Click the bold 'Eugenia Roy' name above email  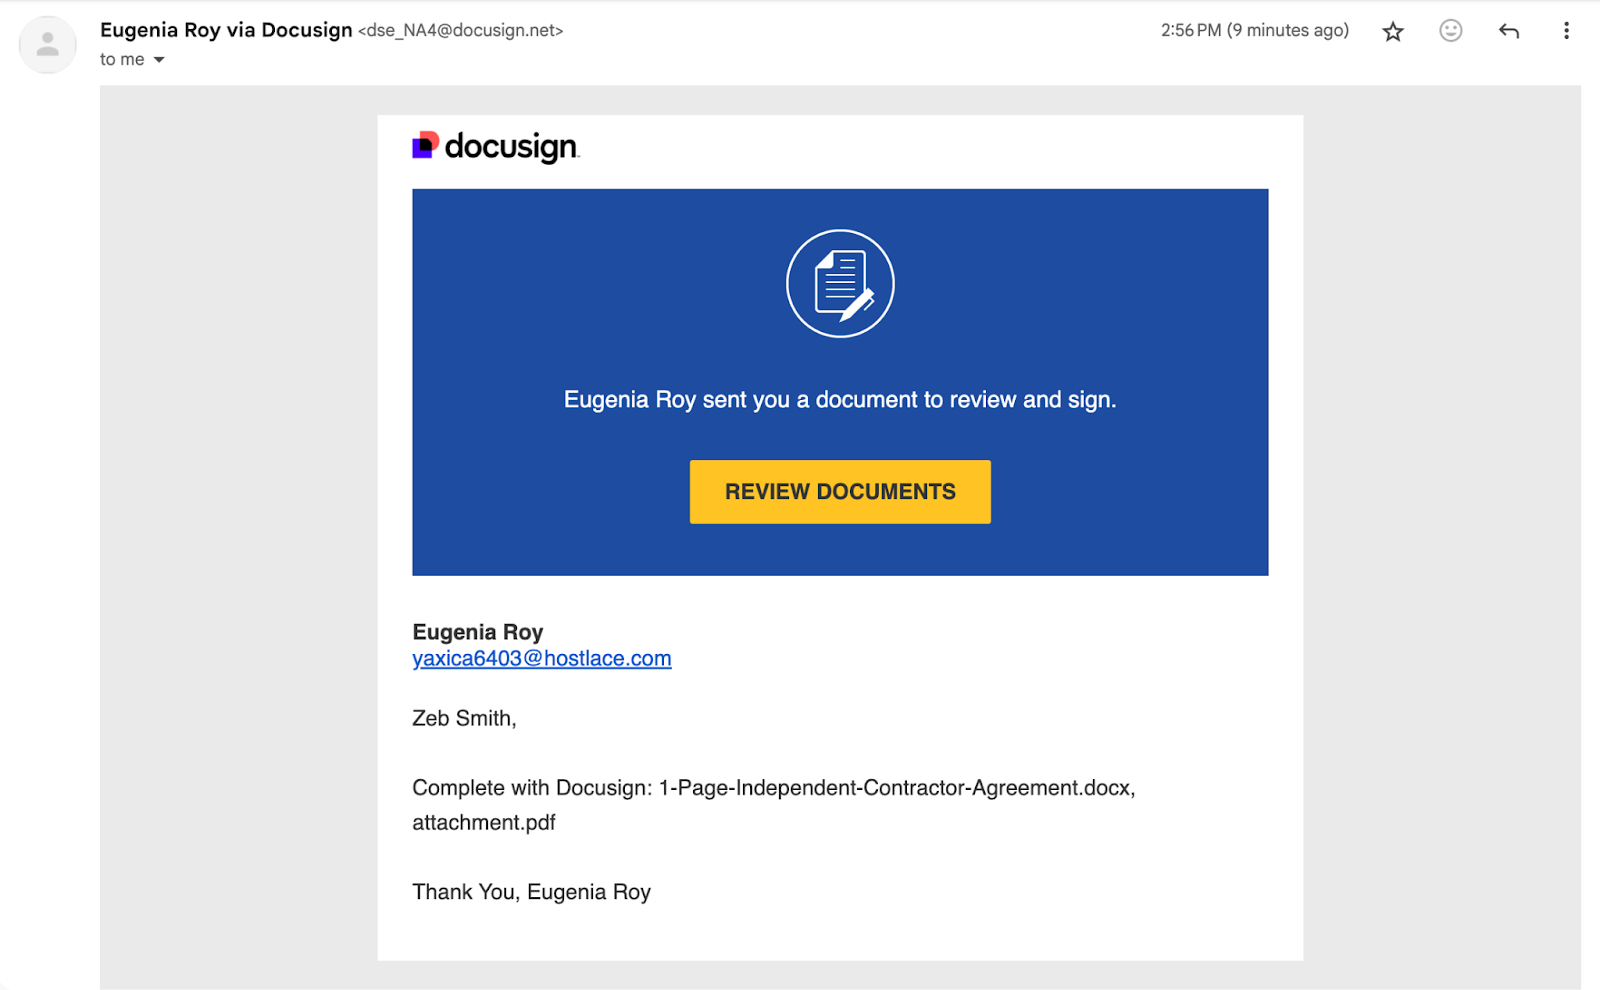click(478, 632)
